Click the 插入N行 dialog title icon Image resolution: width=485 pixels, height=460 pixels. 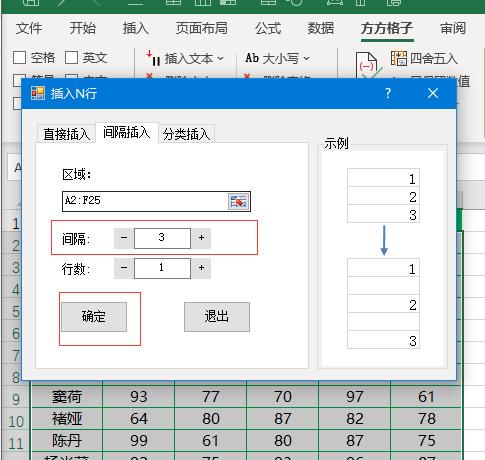38,93
